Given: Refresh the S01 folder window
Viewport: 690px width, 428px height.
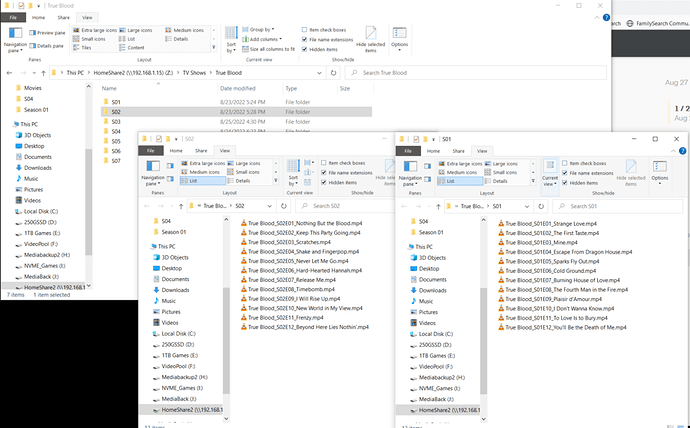Looking at the screenshot, I should tap(541, 206).
